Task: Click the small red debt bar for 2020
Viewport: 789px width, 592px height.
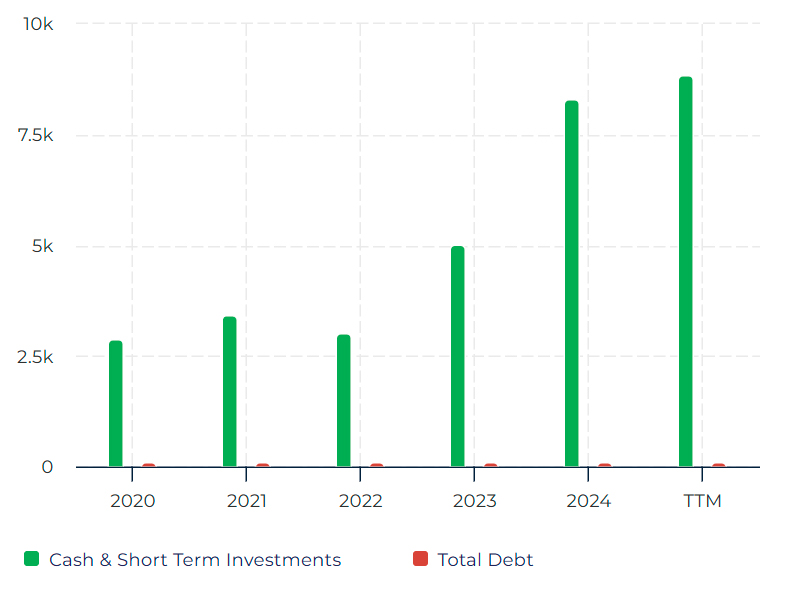Action: (149, 465)
